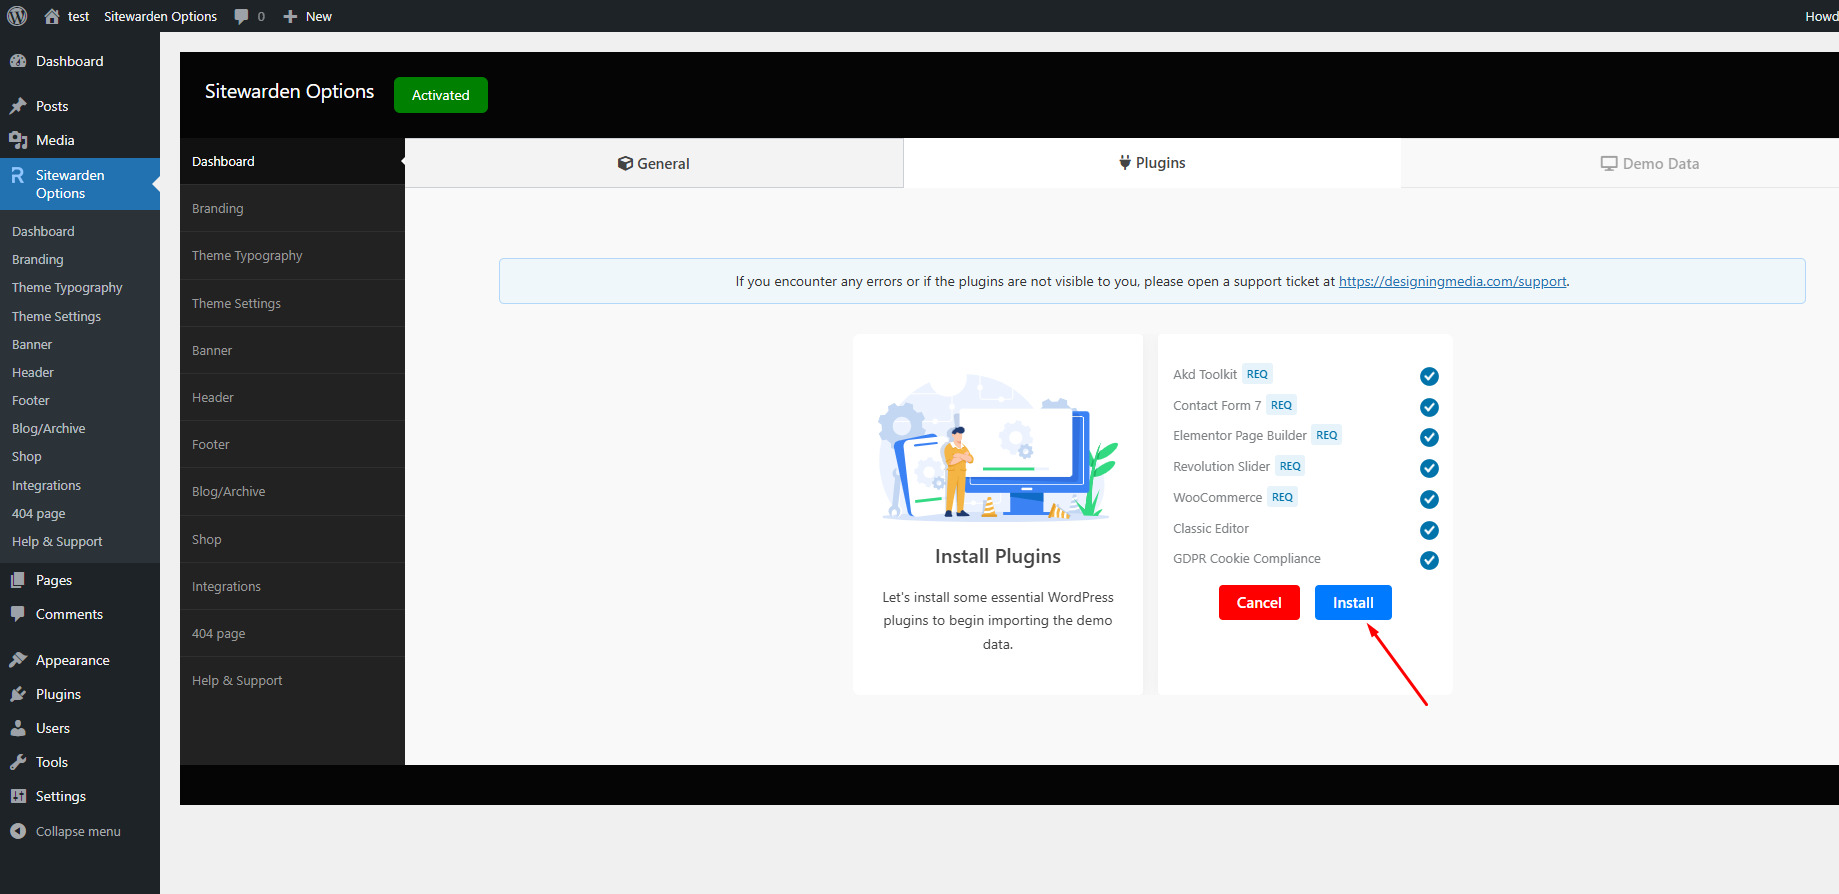Toggle the WooCommerce checkmark
Screen dimensions: 1839x894
tap(1429, 499)
